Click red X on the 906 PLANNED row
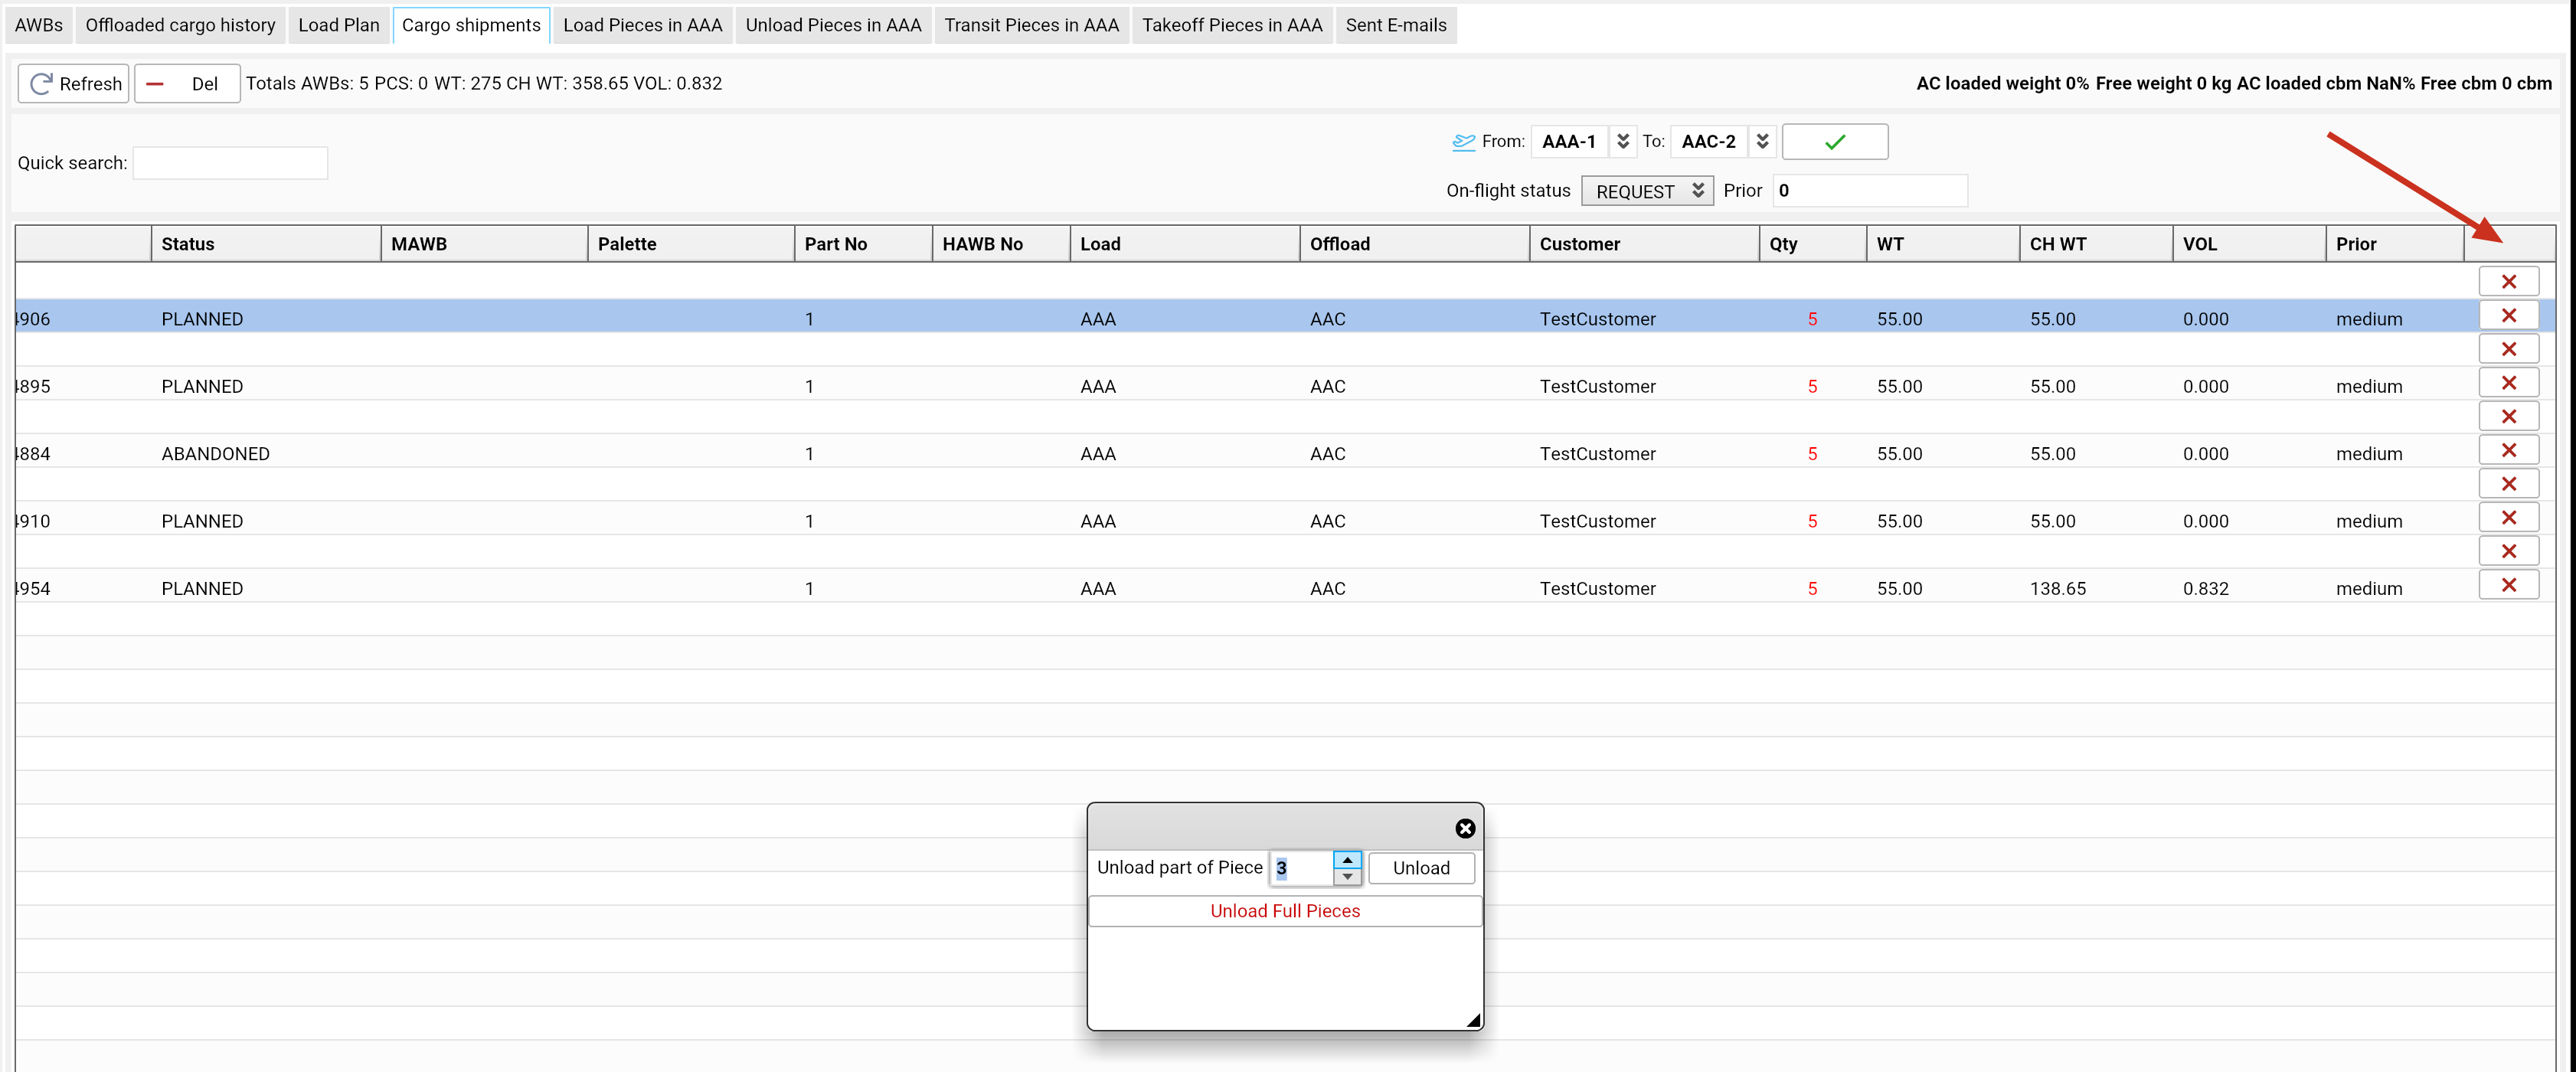The height and width of the screenshot is (1072, 2576). tap(2508, 316)
